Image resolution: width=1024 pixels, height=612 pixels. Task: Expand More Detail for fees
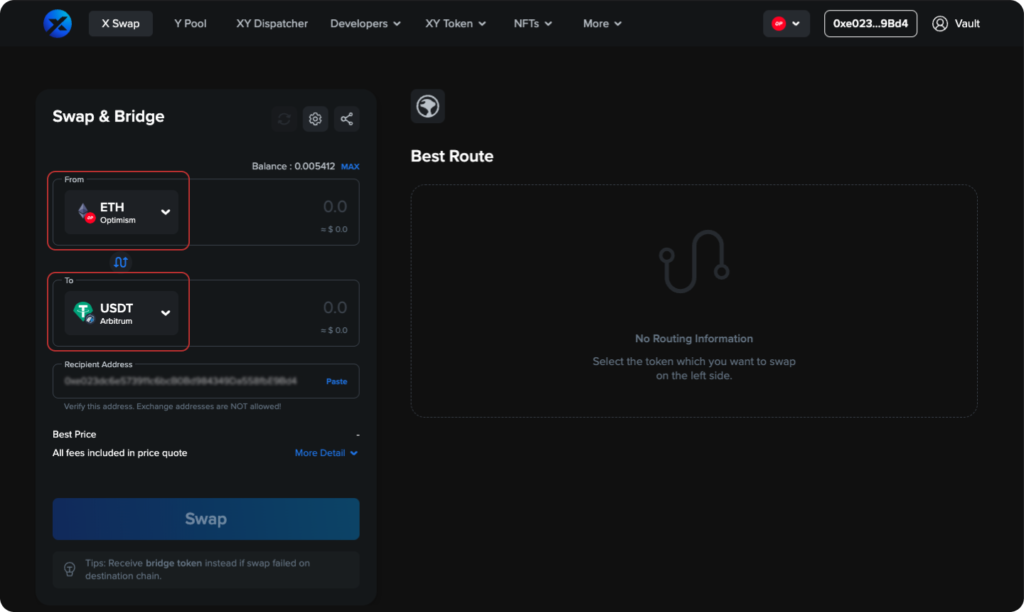point(326,453)
